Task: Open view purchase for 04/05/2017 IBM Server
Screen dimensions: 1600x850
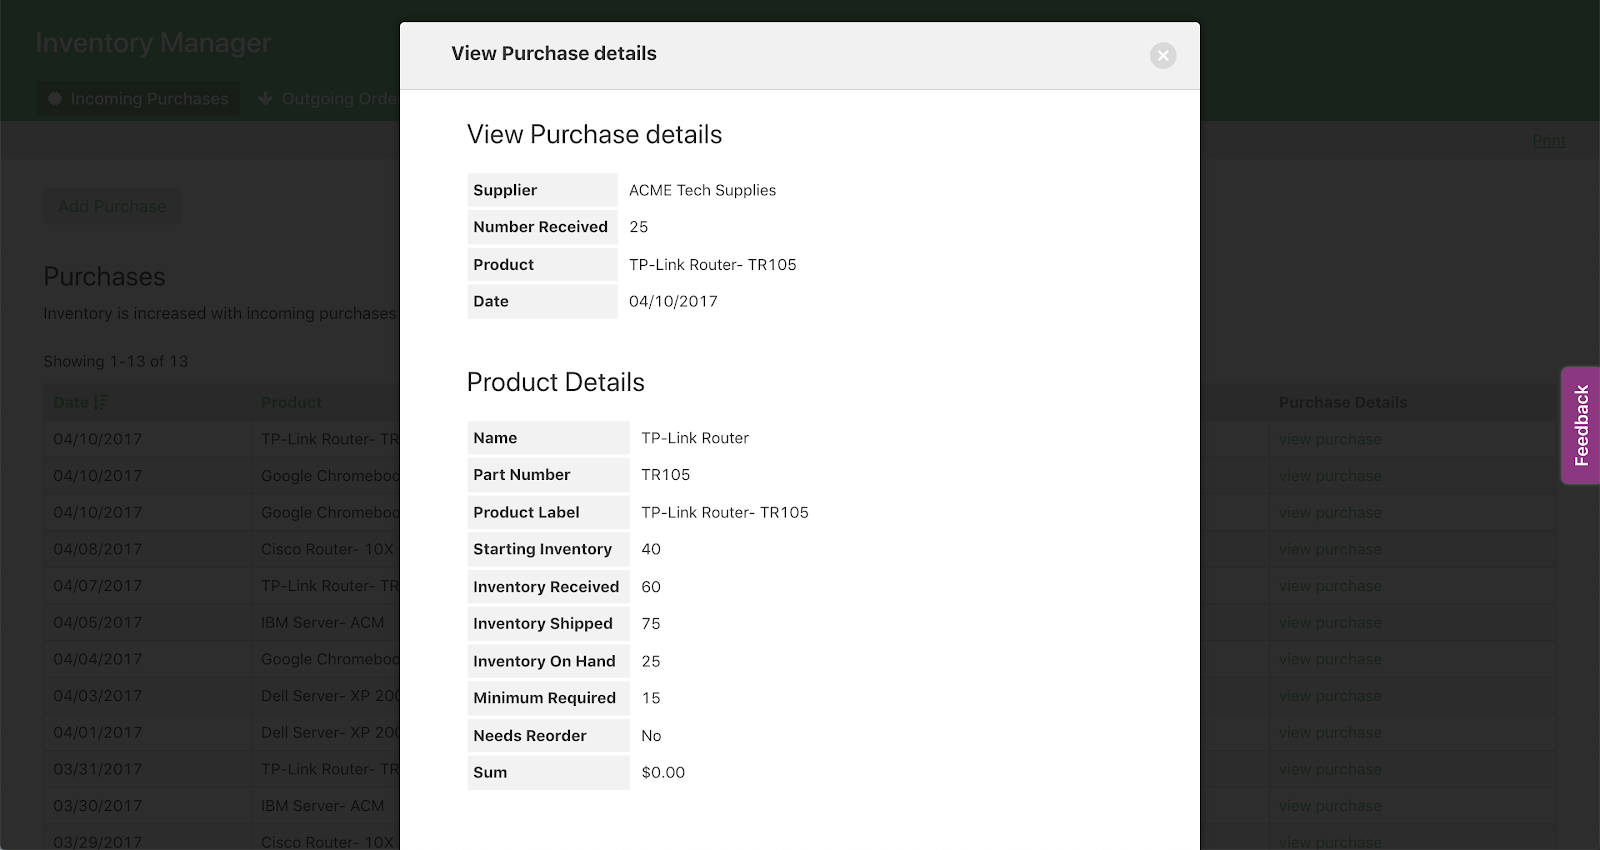Action: 1329,622
